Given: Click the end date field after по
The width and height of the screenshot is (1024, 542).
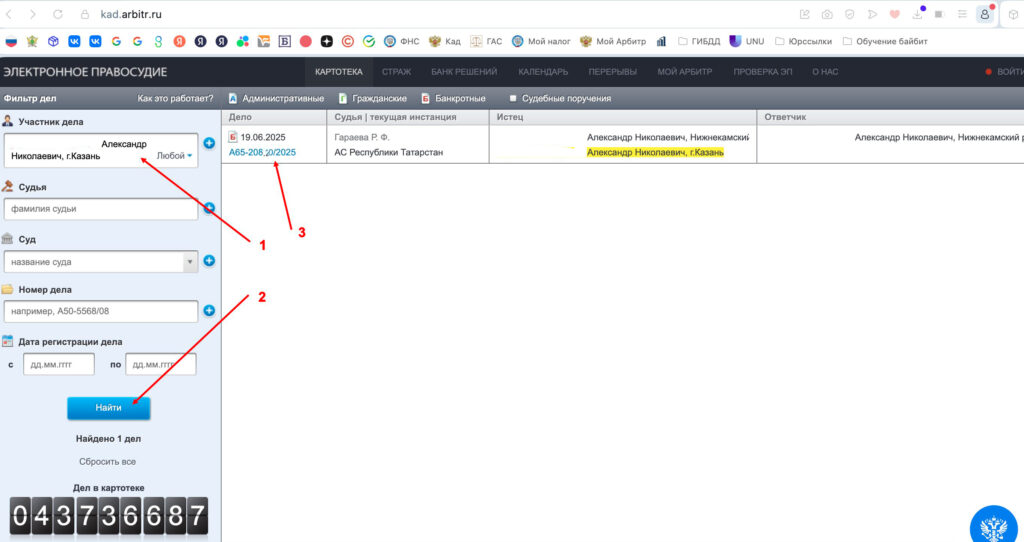Looking at the screenshot, I should point(161,364).
